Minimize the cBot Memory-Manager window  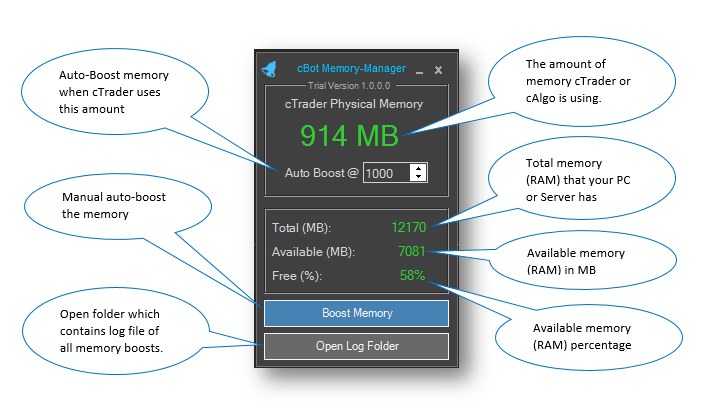point(419,72)
